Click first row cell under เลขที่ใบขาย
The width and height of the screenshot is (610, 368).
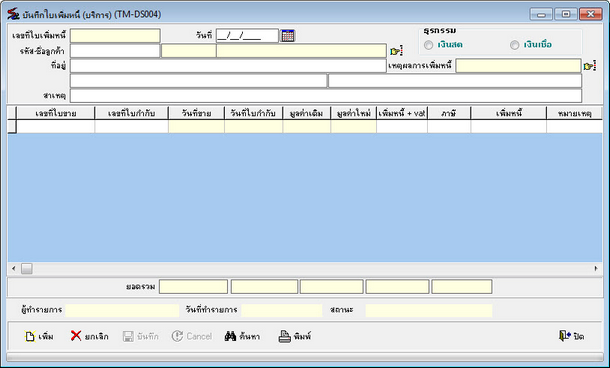[56, 126]
